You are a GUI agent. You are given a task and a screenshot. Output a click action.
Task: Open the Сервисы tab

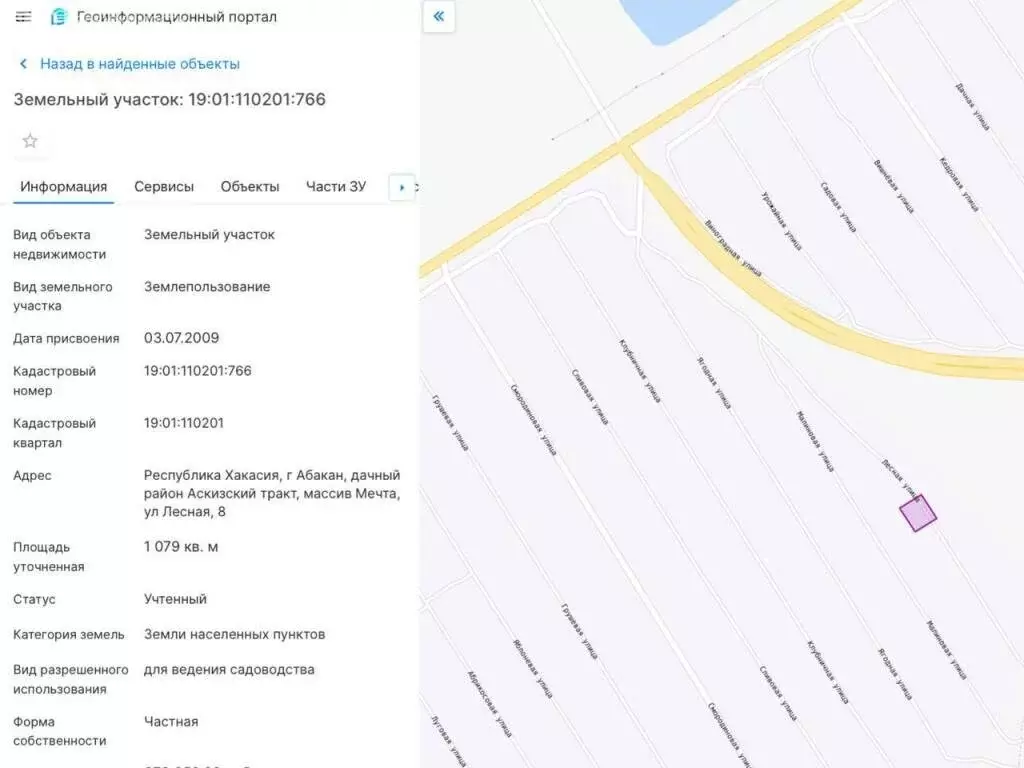[164, 187]
